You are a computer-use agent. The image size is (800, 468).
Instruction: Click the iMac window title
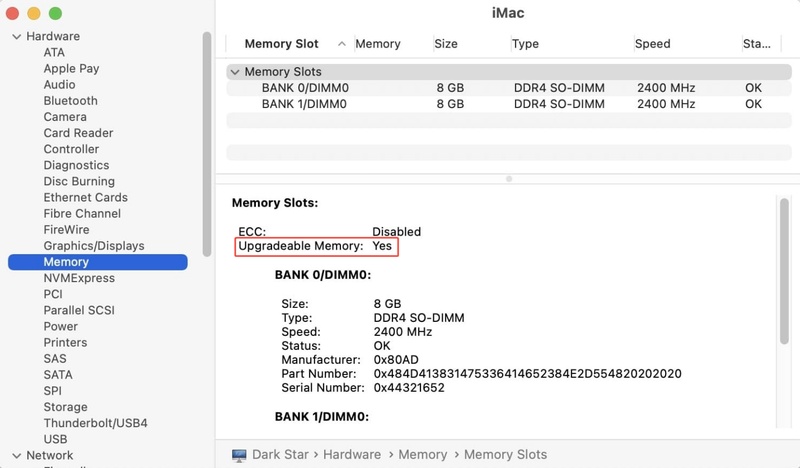[x=508, y=13]
